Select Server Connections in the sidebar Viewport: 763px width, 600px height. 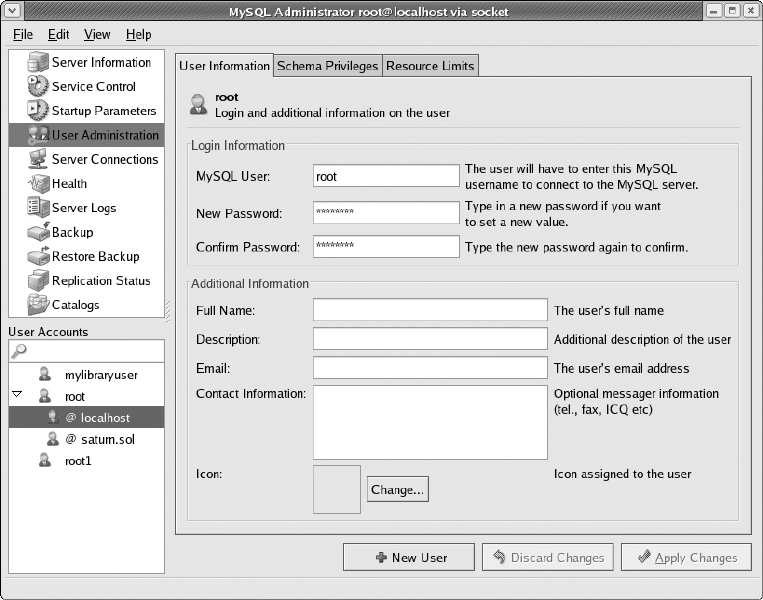pos(105,159)
